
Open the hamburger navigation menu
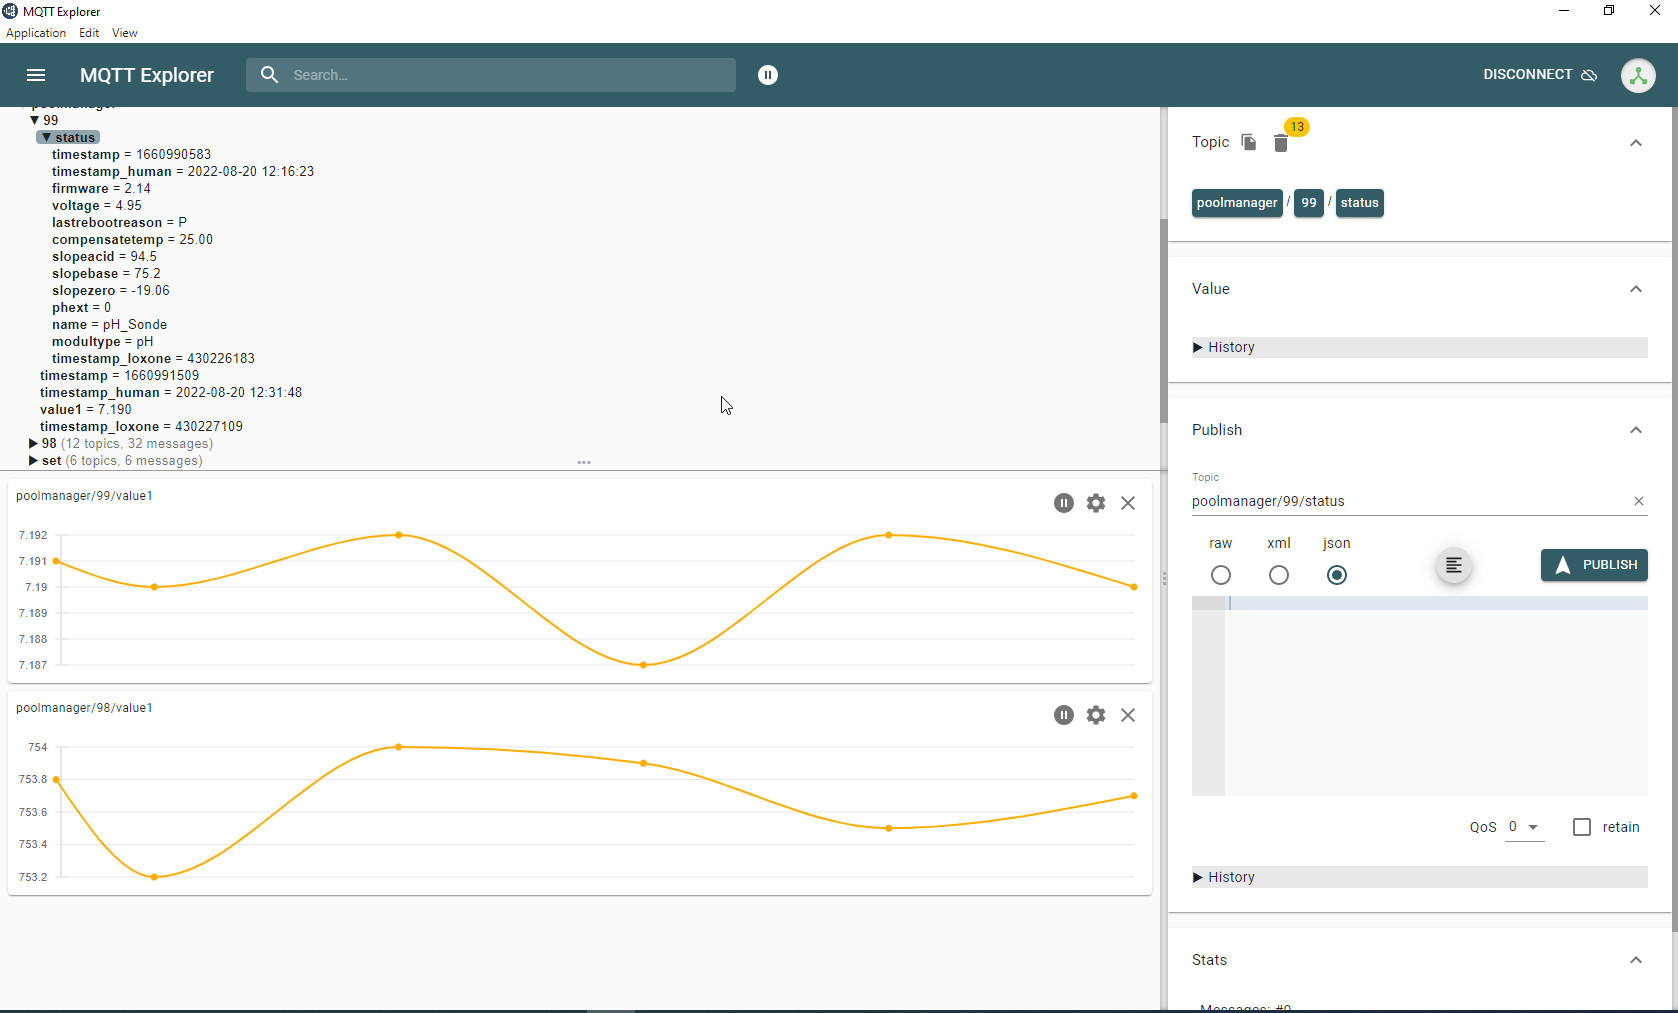point(36,75)
